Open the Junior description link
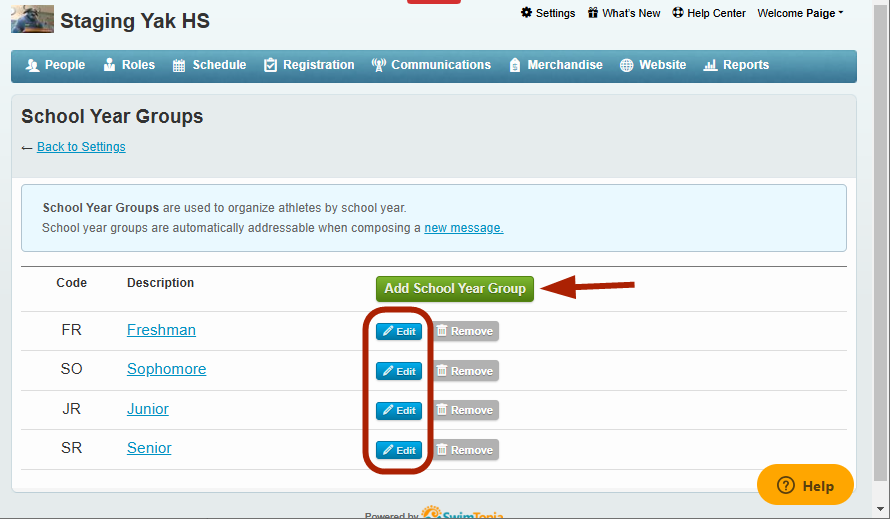Image resolution: width=890 pixels, height=519 pixels. (148, 409)
